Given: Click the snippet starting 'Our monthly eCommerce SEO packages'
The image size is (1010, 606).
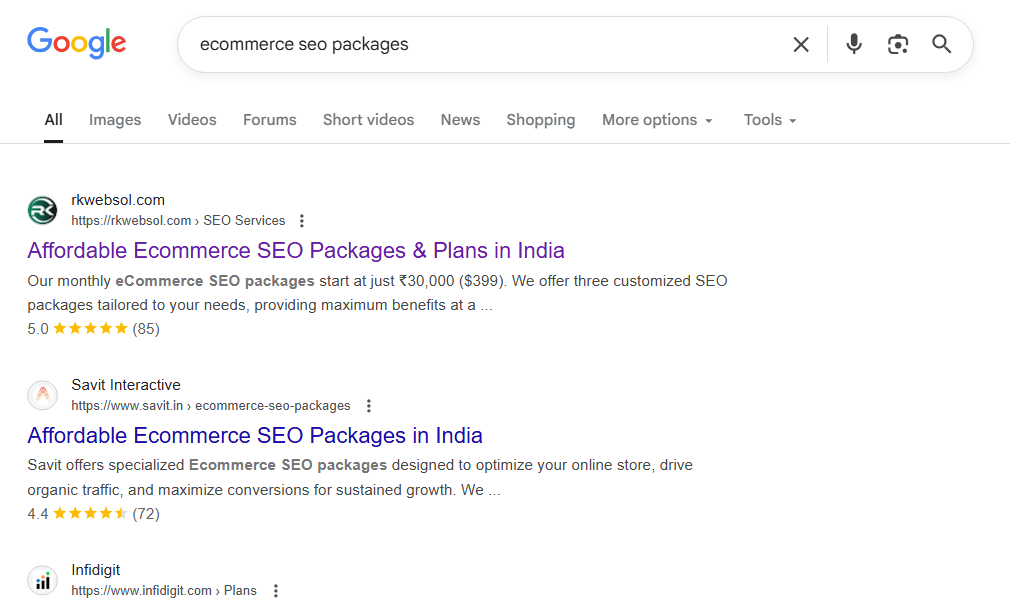Looking at the screenshot, I should (377, 293).
